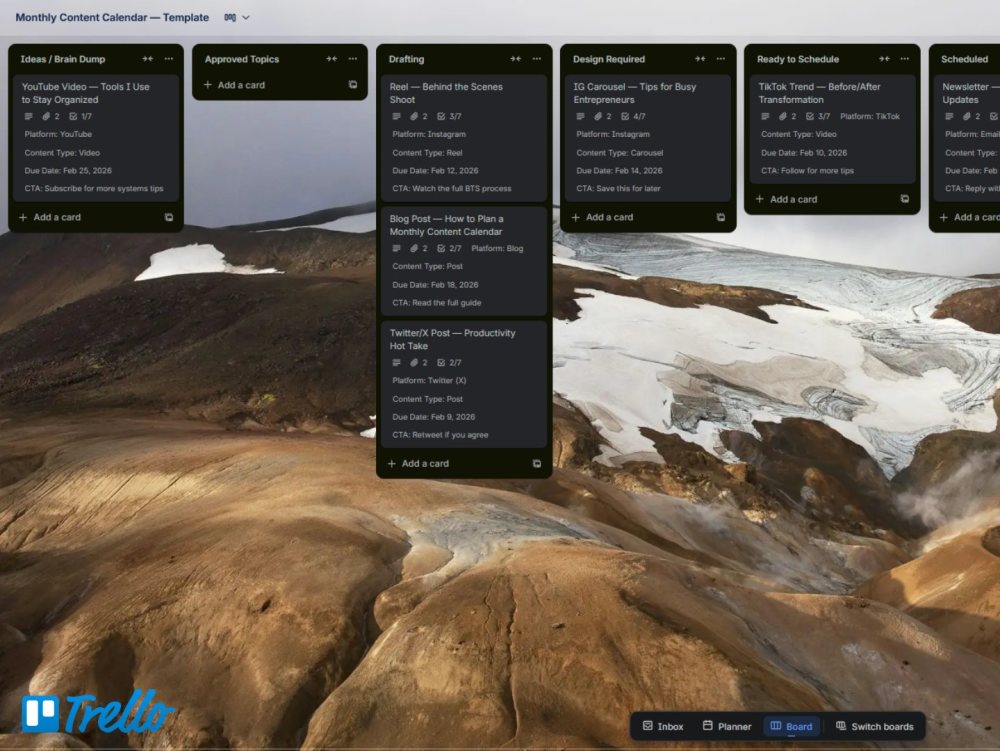Click checklist 4/7 badge on IG Carousel card
Screen dimensions: 1000x751
pos(633,116)
